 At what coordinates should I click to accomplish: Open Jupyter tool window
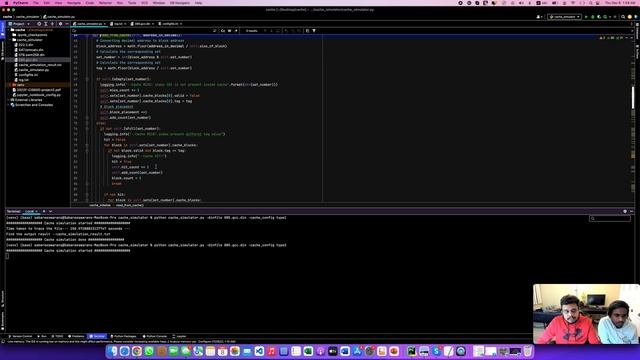[x=179, y=336]
